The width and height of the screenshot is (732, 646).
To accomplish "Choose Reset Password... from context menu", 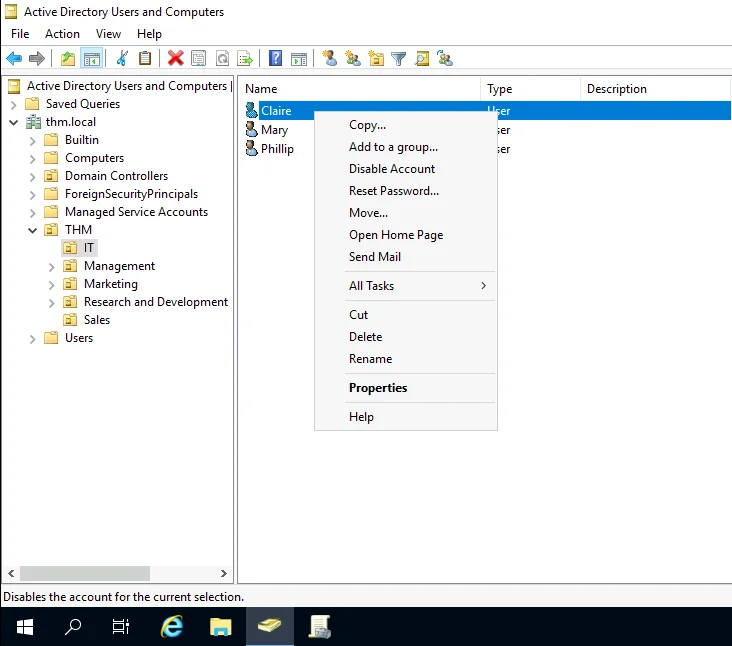I will coord(405,191).
